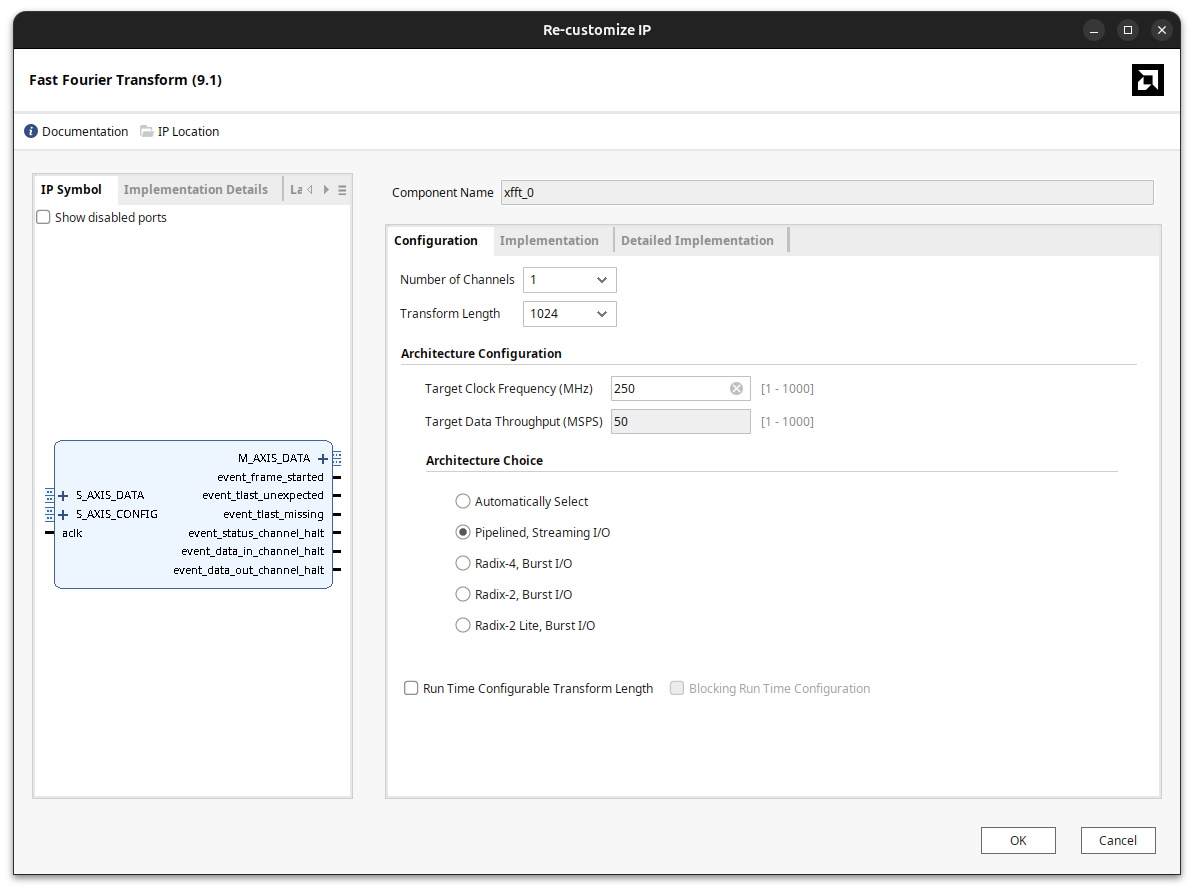This screenshot has width=1194, height=891.
Task: Switch to the Implementation tab
Action: (x=549, y=241)
